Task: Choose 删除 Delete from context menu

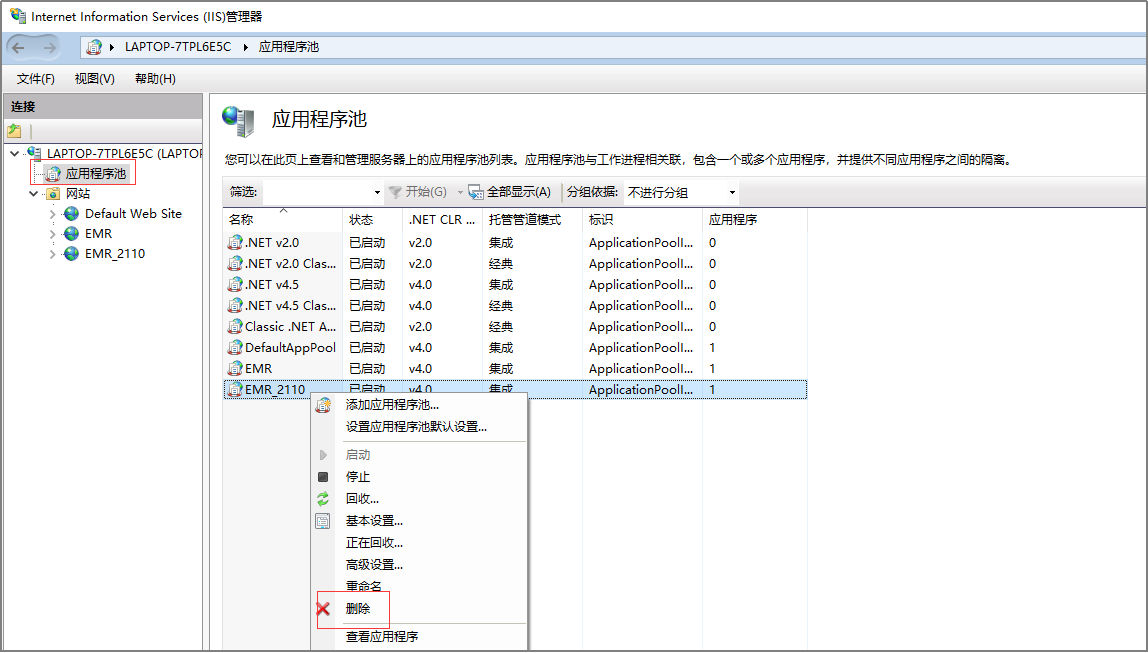Action: [358, 608]
